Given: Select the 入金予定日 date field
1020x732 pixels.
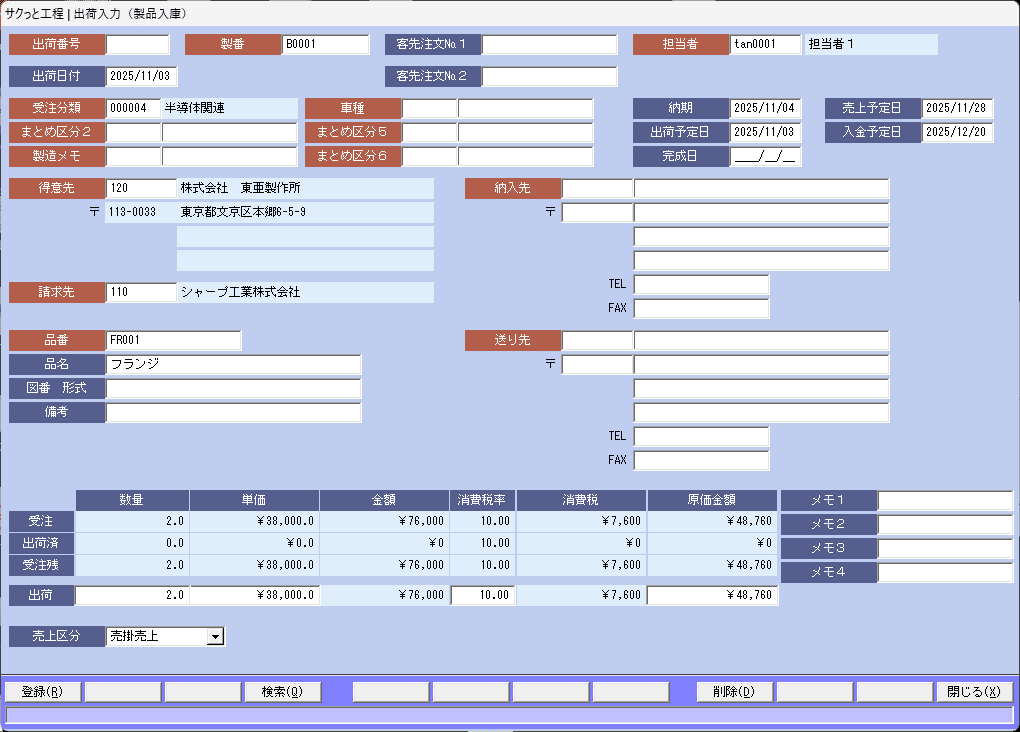Looking at the screenshot, I should pos(957,132).
